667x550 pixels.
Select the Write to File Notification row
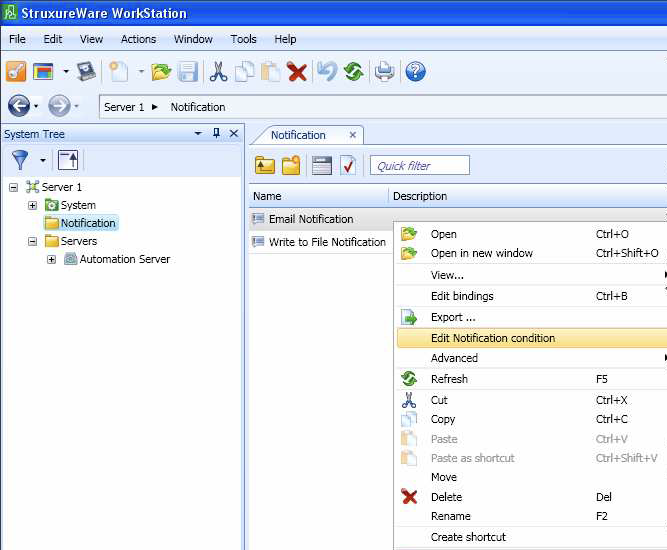[320, 242]
